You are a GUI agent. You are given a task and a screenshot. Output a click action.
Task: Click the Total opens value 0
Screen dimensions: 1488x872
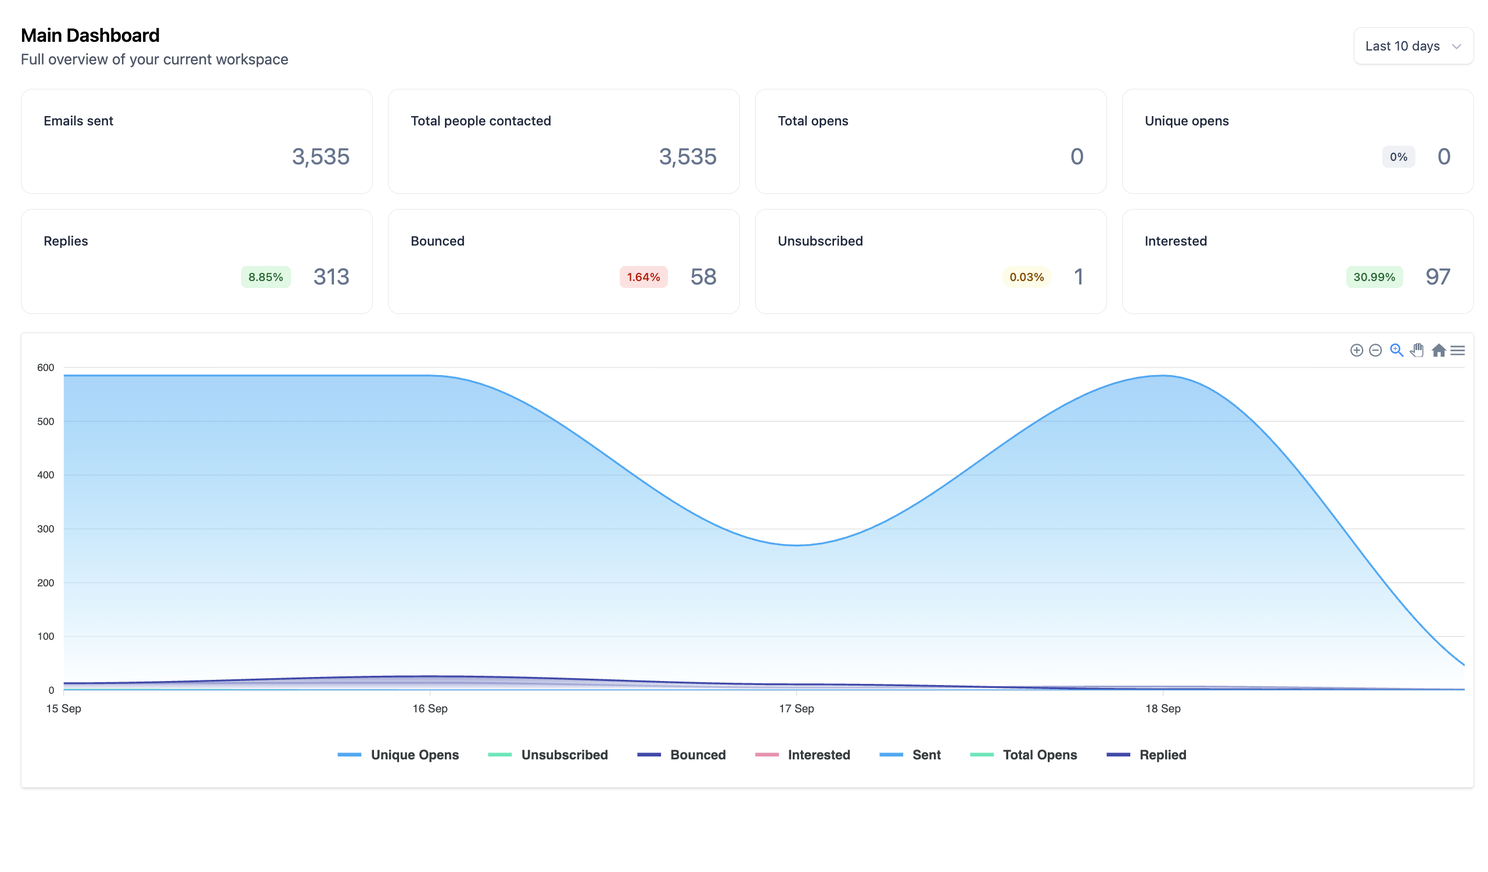(x=1077, y=157)
